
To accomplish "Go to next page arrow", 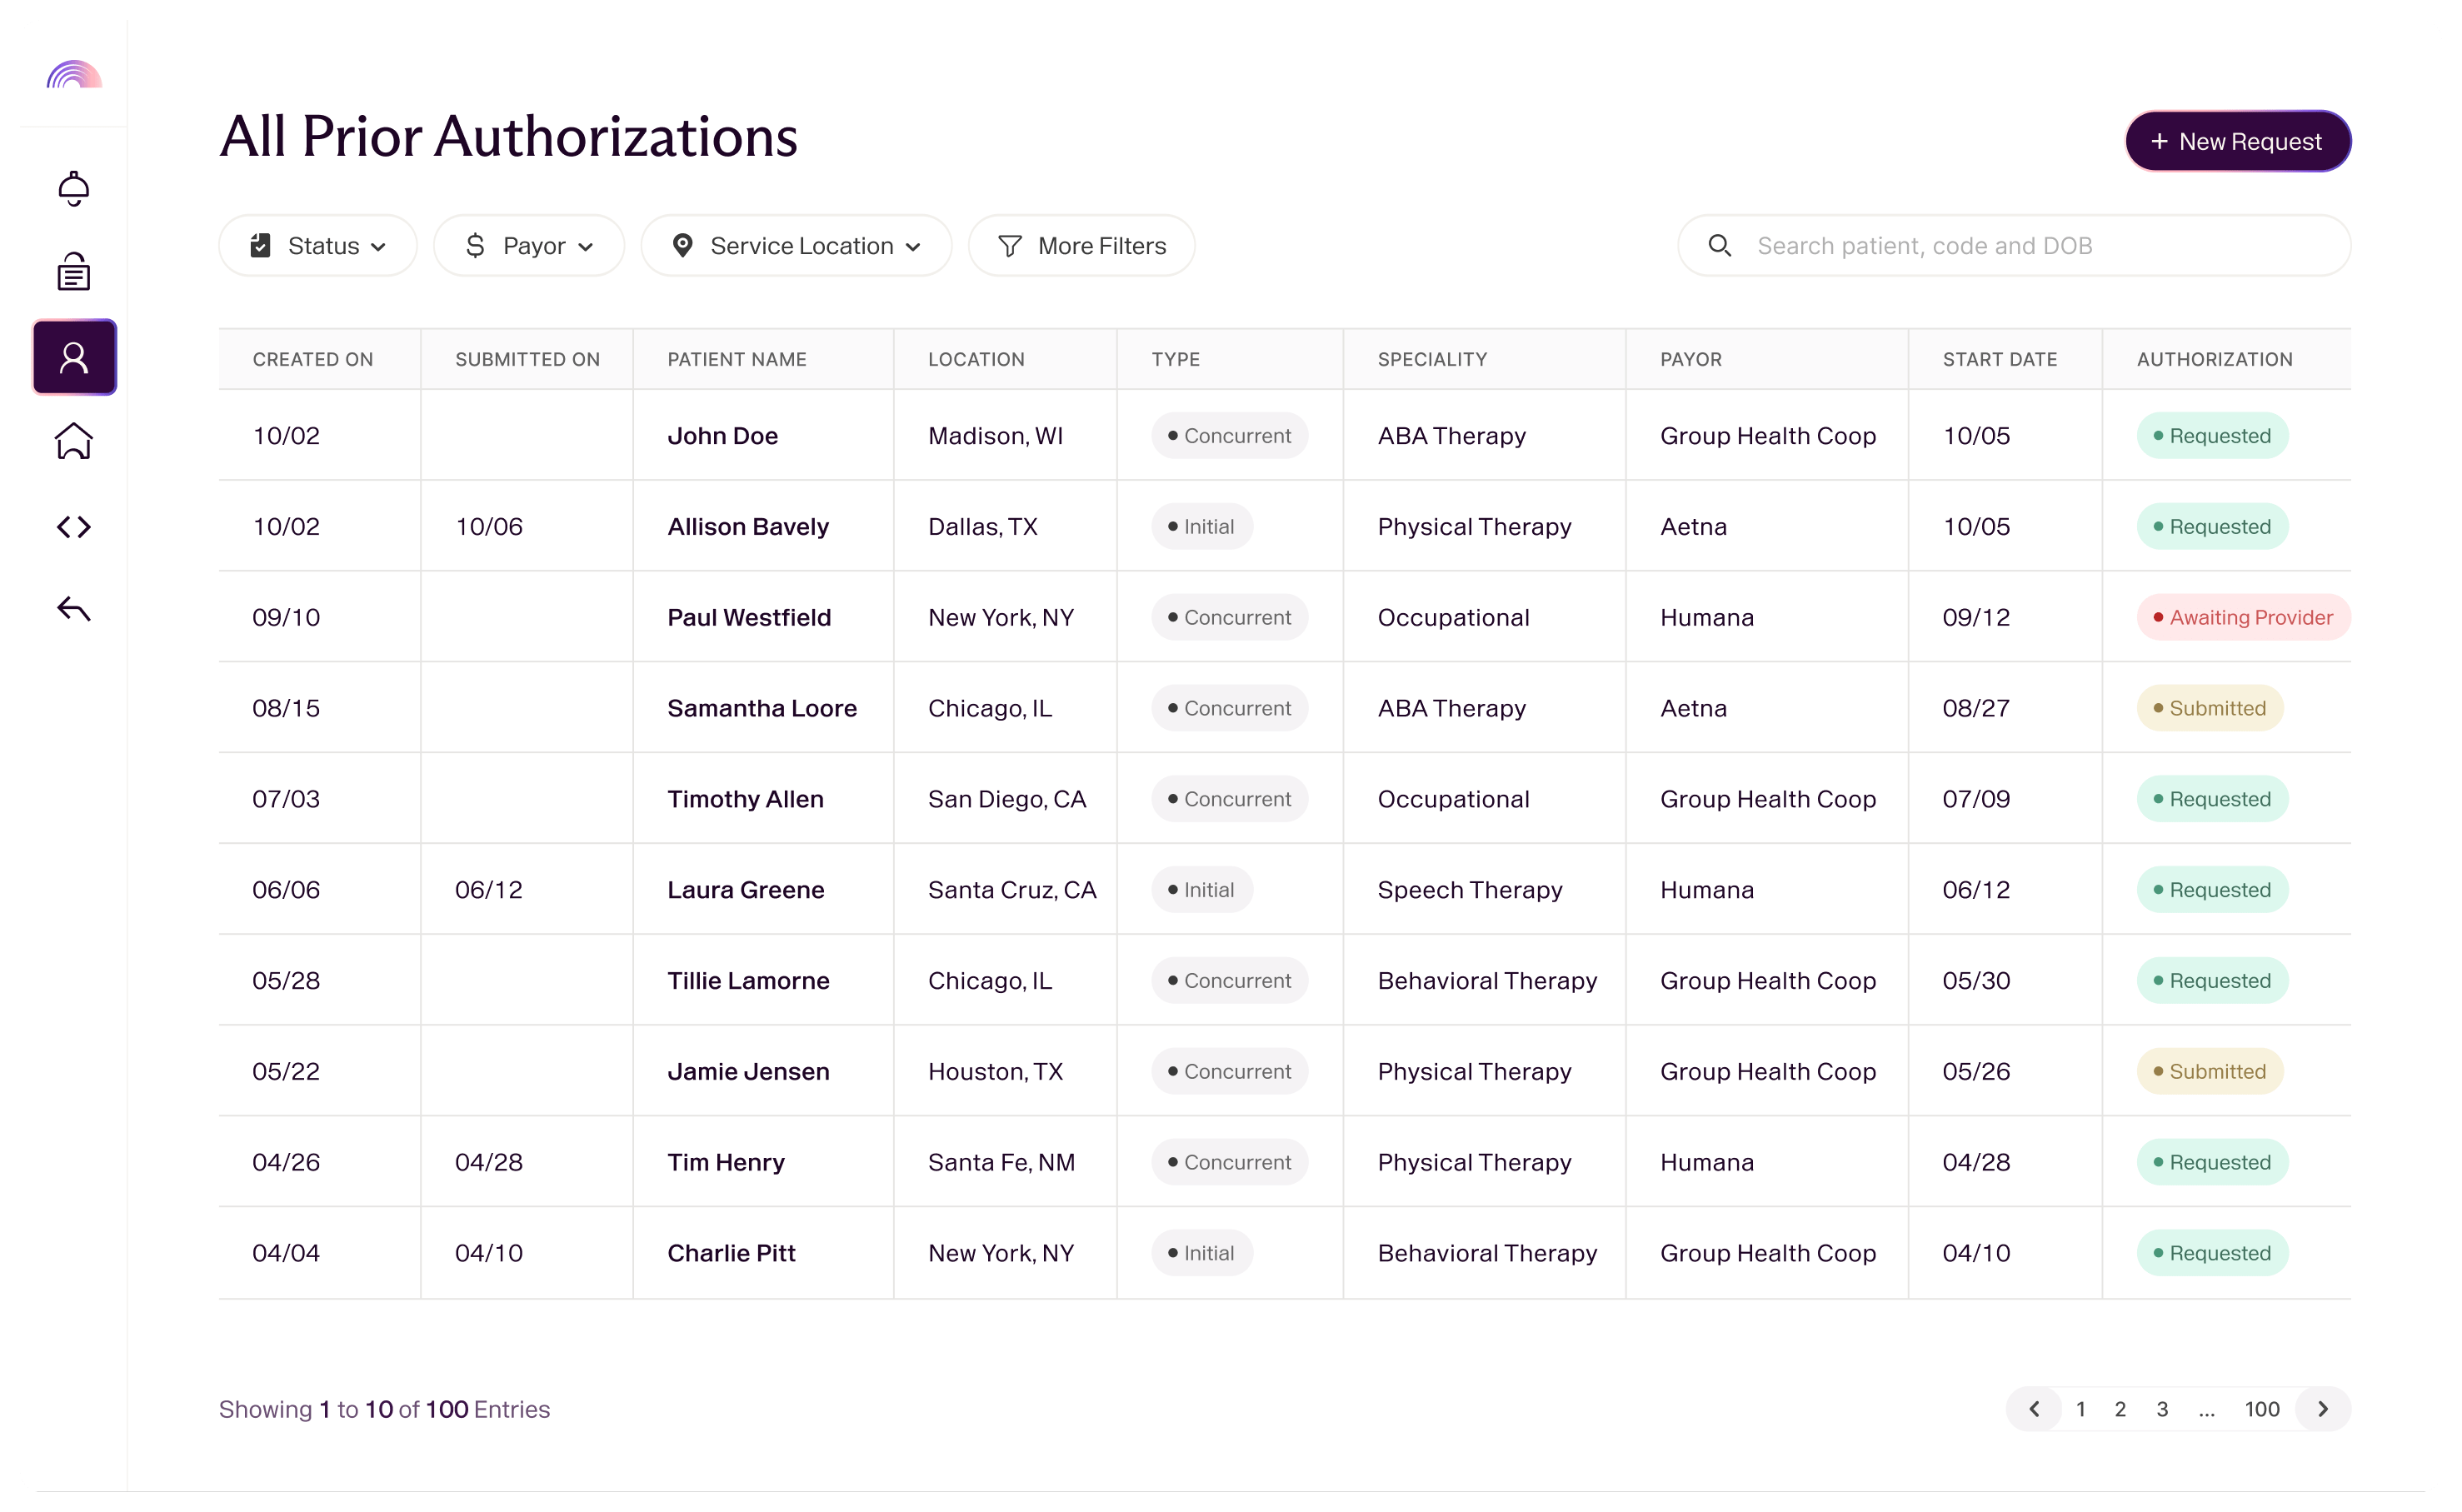I will pyautogui.click(x=2323, y=1409).
